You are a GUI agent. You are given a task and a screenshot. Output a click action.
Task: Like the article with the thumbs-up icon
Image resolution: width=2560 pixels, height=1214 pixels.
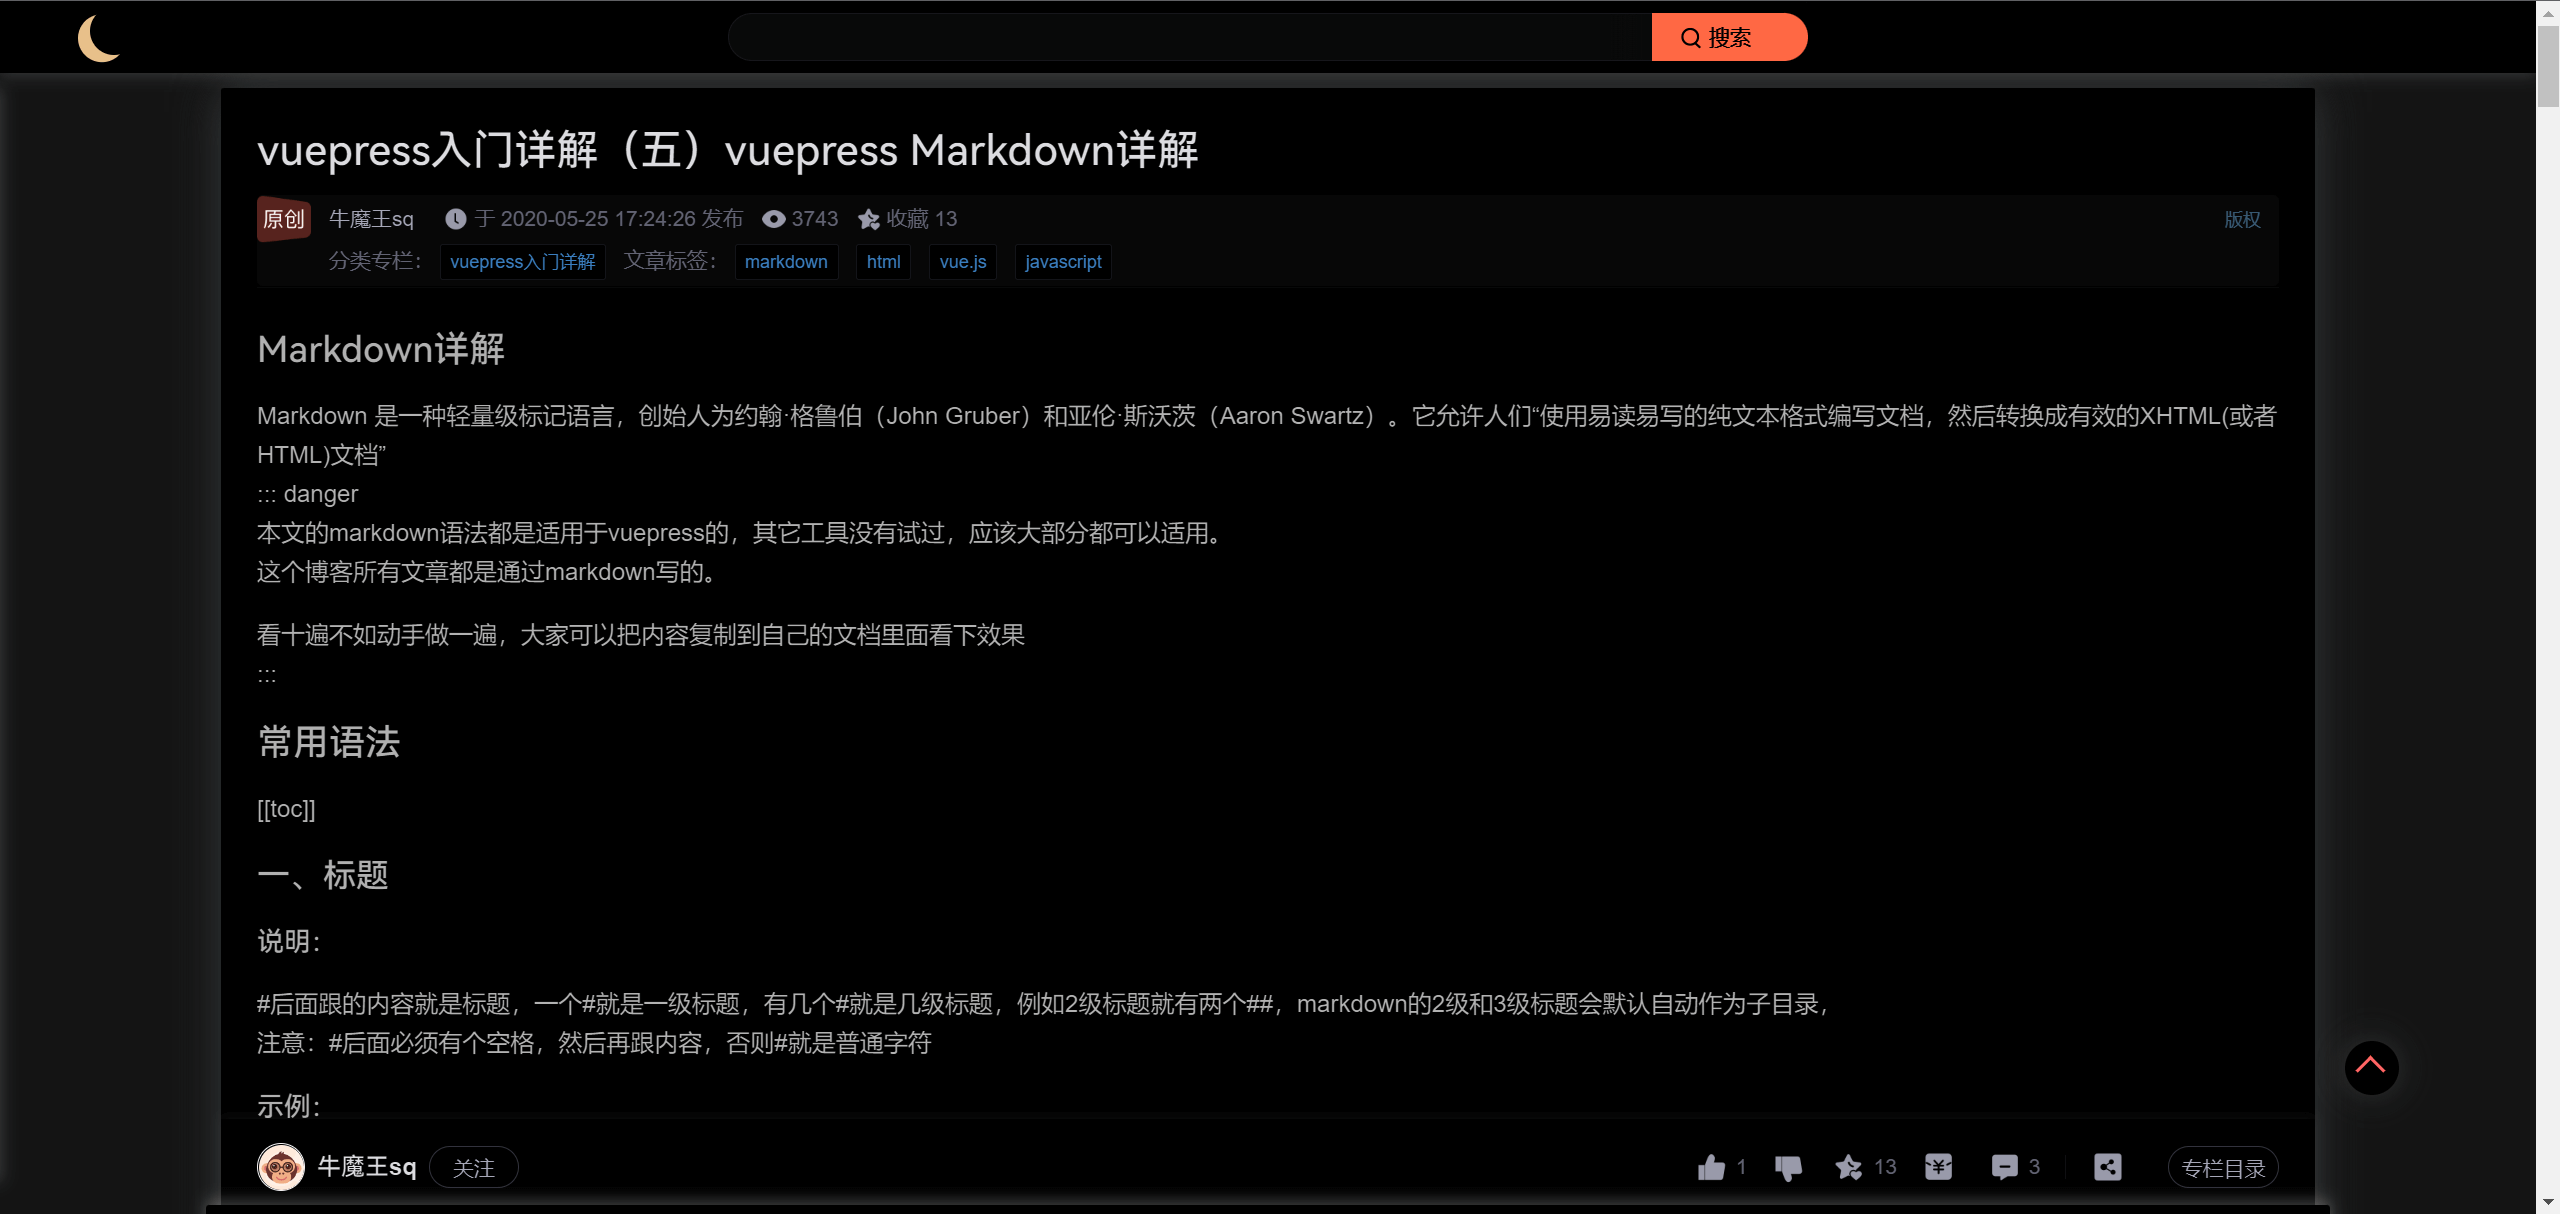coord(1711,1167)
